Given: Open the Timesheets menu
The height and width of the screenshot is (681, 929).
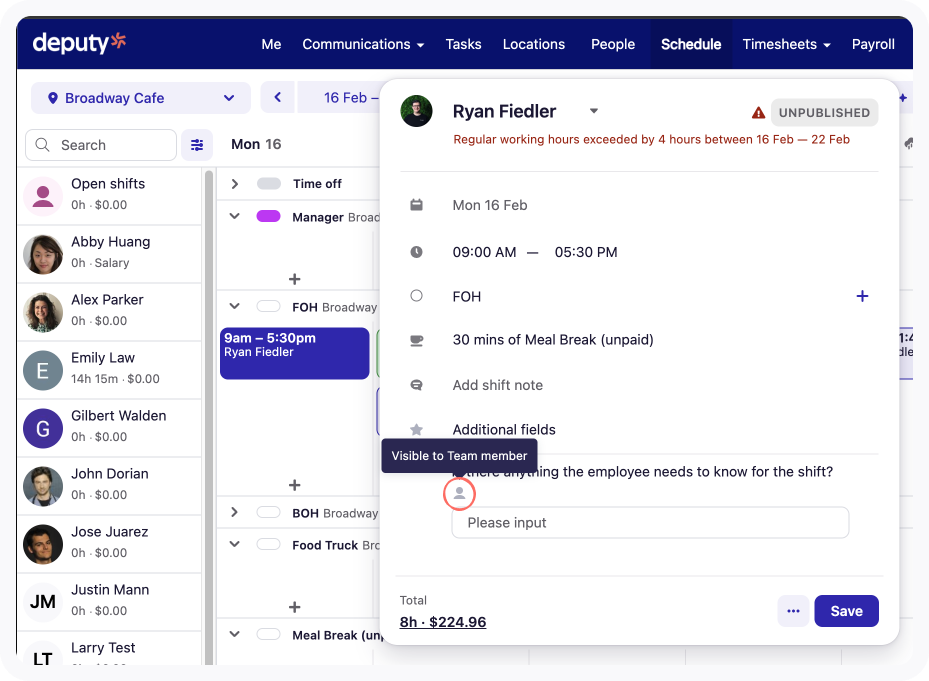Looking at the screenshot, I should 786,44.
